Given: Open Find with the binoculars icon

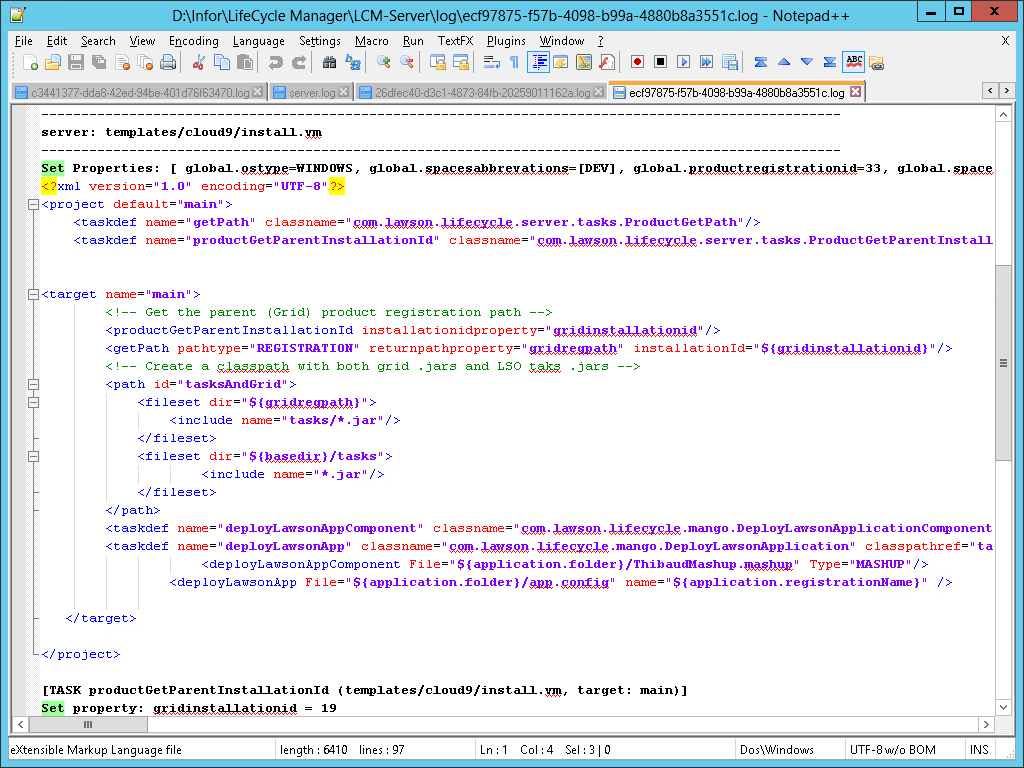Looking at the screenshot, I should [329, 62].
